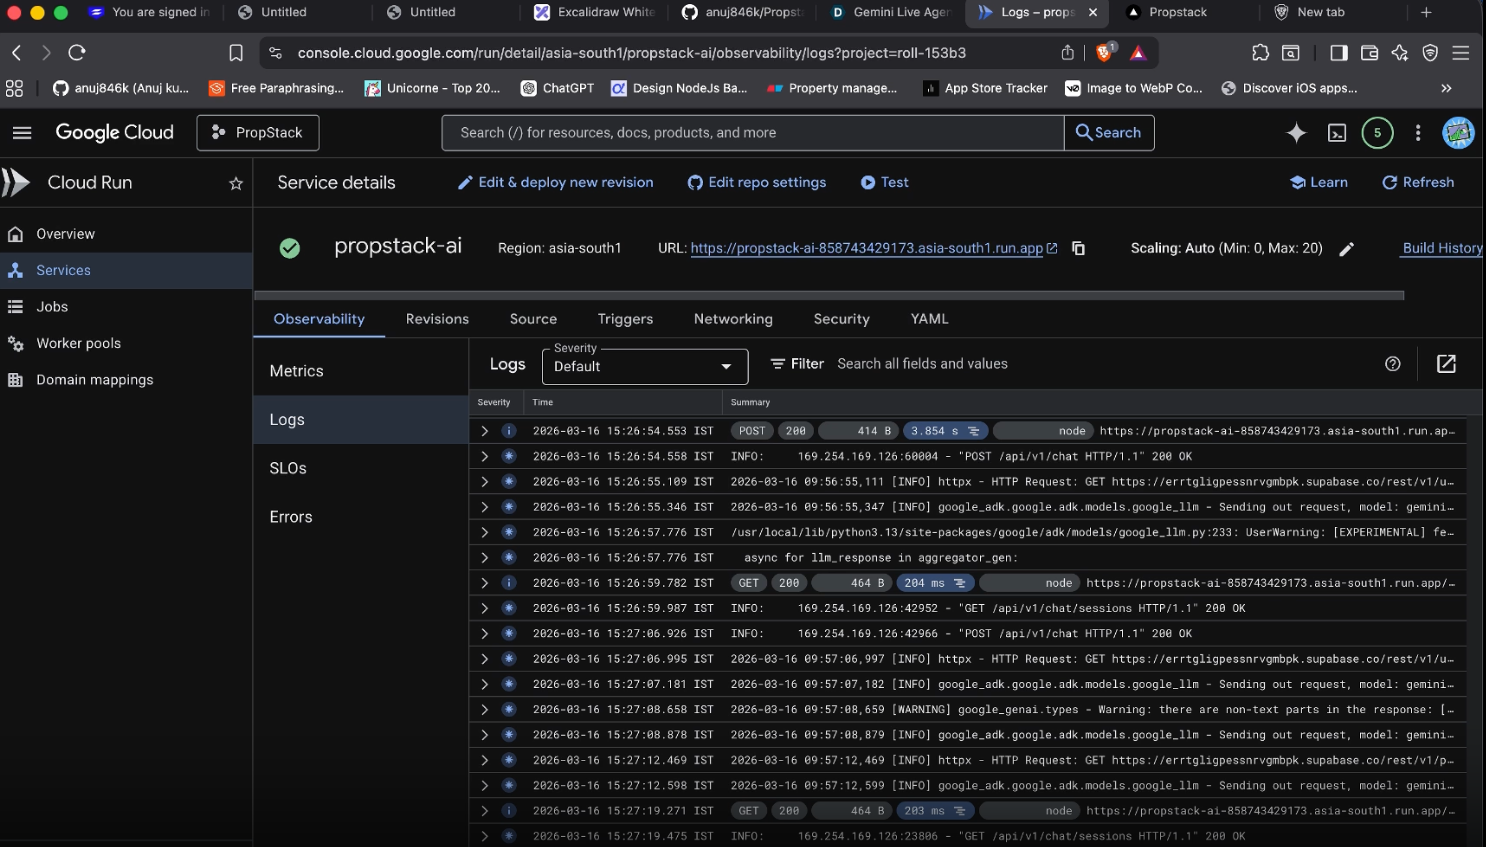Viewport: 1486px width, 847px height.
Task: Open the Gemini sparkle assistant icon
Action: [1295, 132]
